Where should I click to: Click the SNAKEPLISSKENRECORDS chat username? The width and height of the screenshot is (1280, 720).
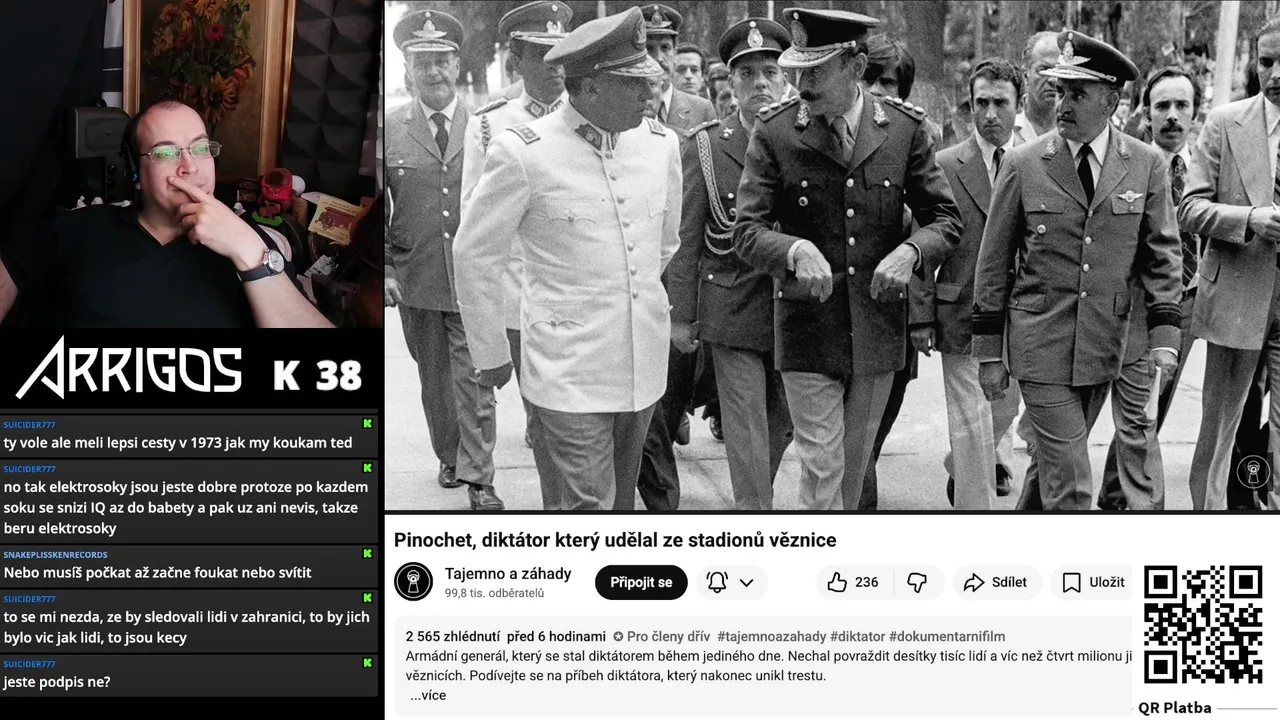pyautogui.click(x=55, y=554)
